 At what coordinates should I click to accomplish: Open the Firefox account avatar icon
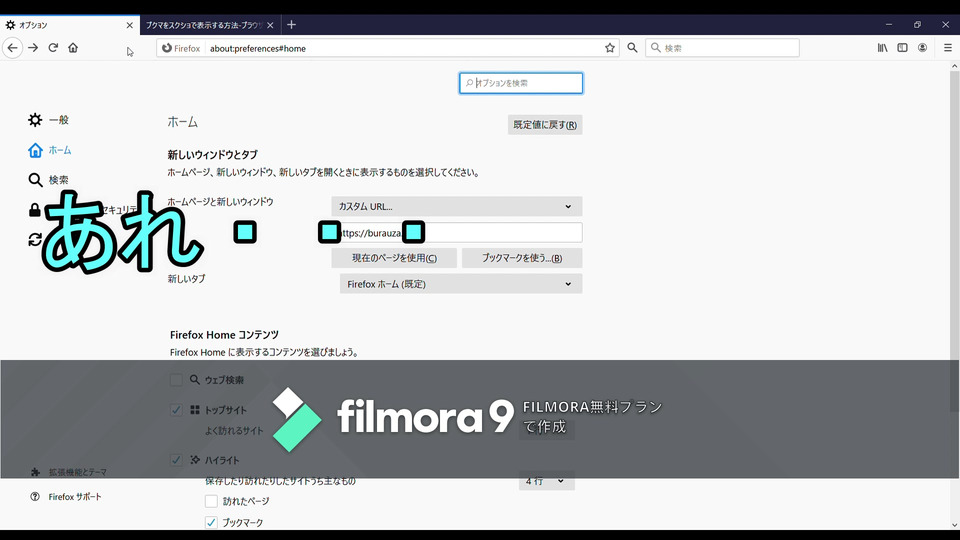pyautogui.click(x=922, y=48)
